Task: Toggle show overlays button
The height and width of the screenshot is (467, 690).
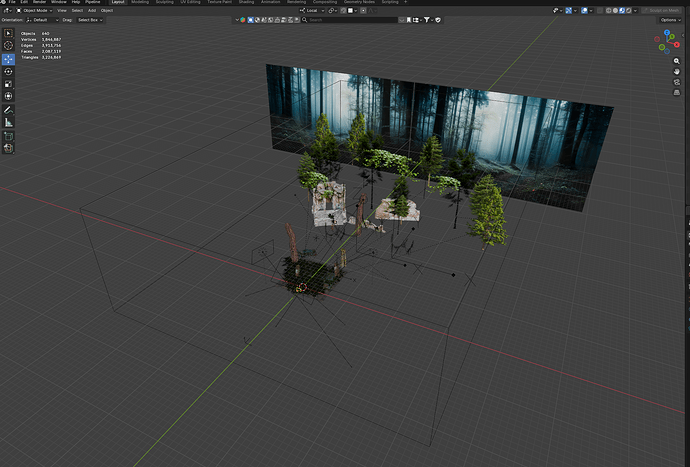Action: (584, 11)
